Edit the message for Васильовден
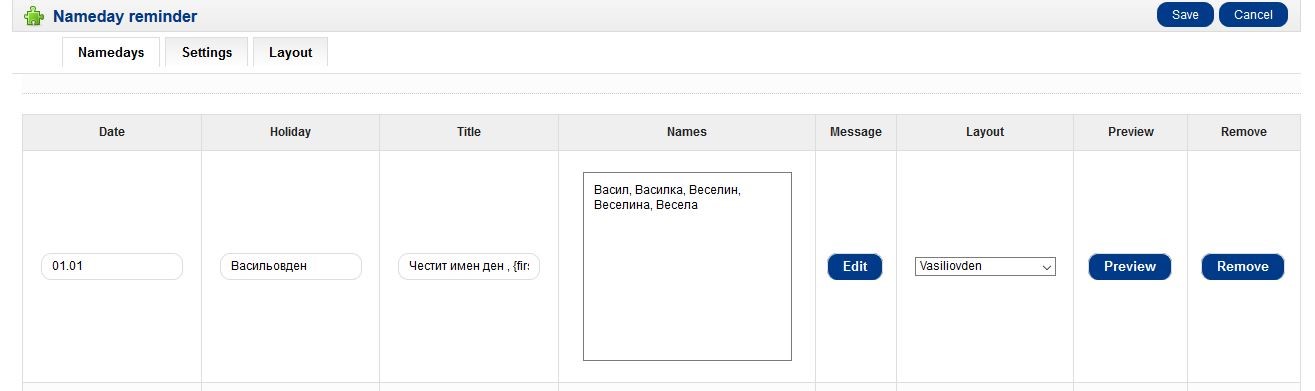 [855, 266]
